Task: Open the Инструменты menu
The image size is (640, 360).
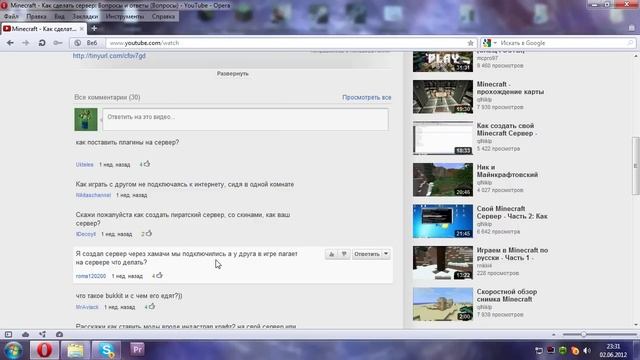Action: click(x=124, y=16)
